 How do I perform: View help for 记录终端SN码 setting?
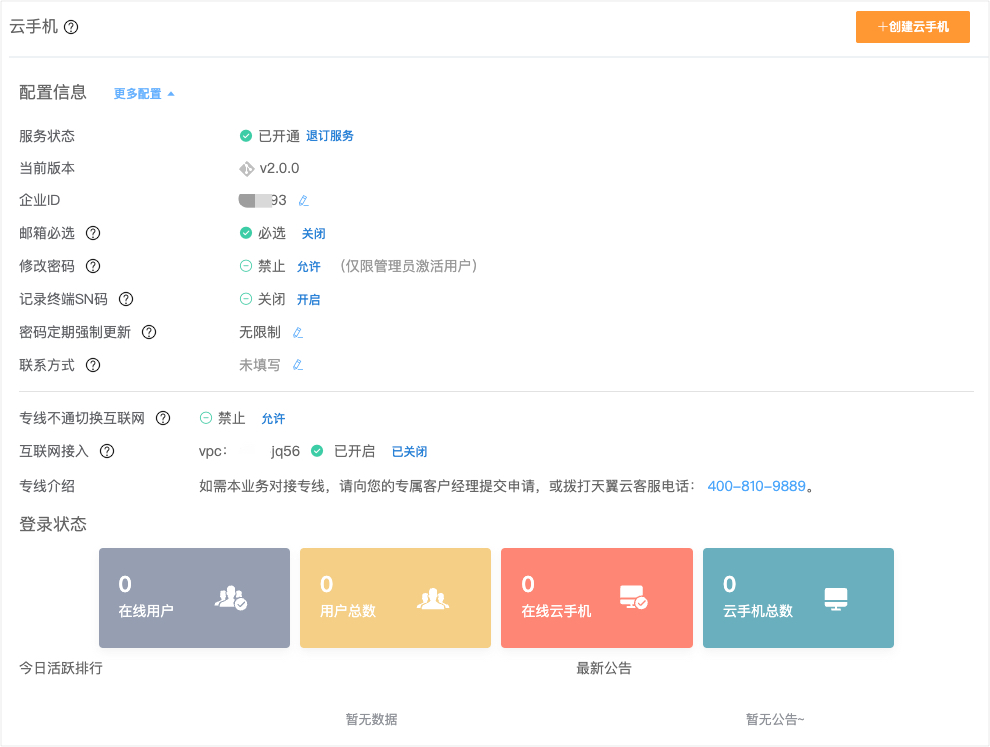[124, 298]
